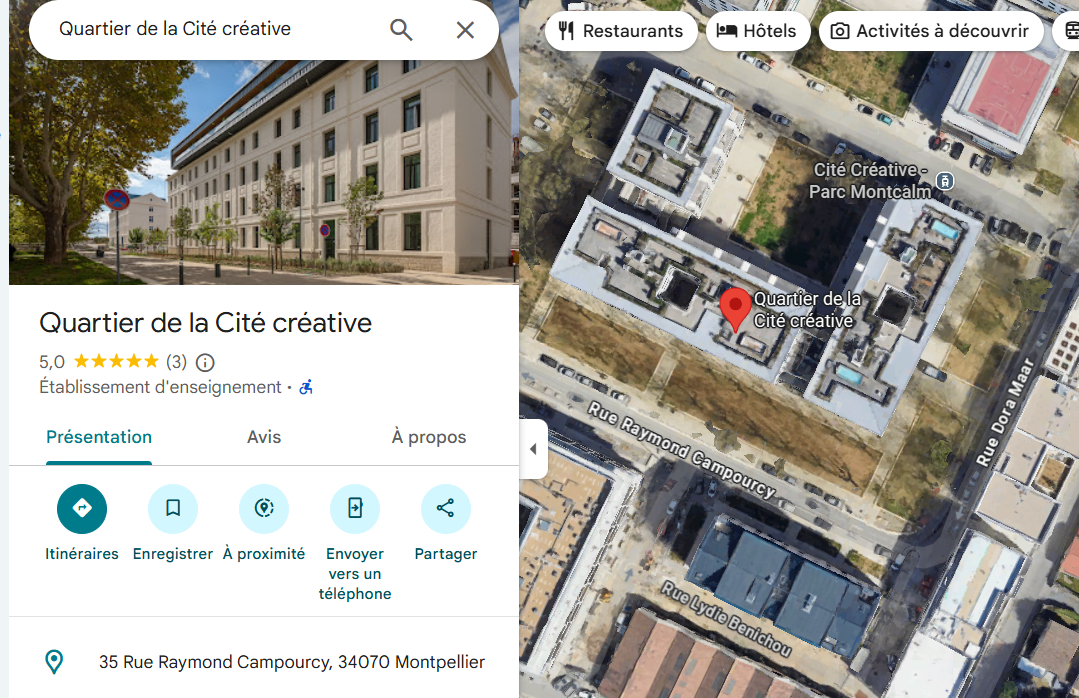Click the Établissement d'enseignement category text
The width and height of the screenshot is (1079, 698).
click(160, 388)
